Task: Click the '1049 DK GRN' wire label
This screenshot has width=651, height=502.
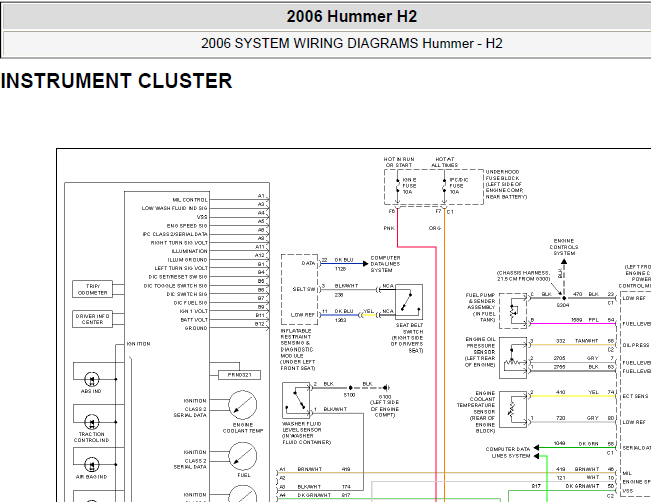Action: [x=576, y=444]
